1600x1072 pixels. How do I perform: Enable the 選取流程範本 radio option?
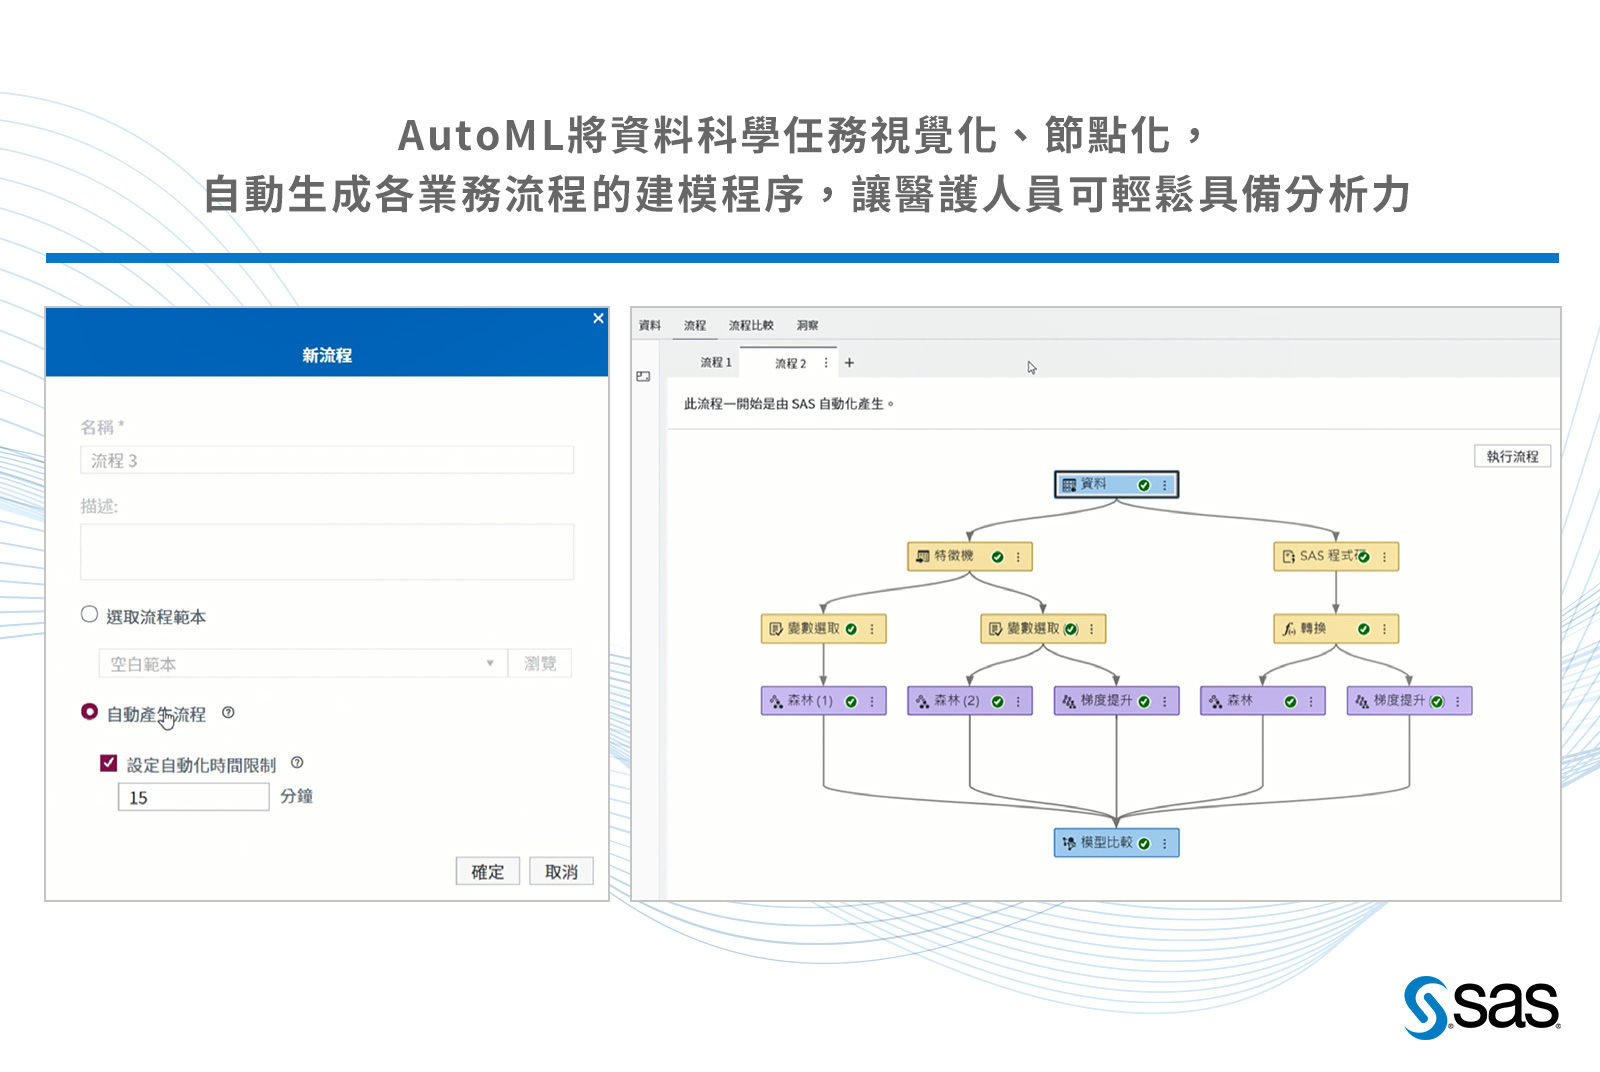tap(88, 616)
